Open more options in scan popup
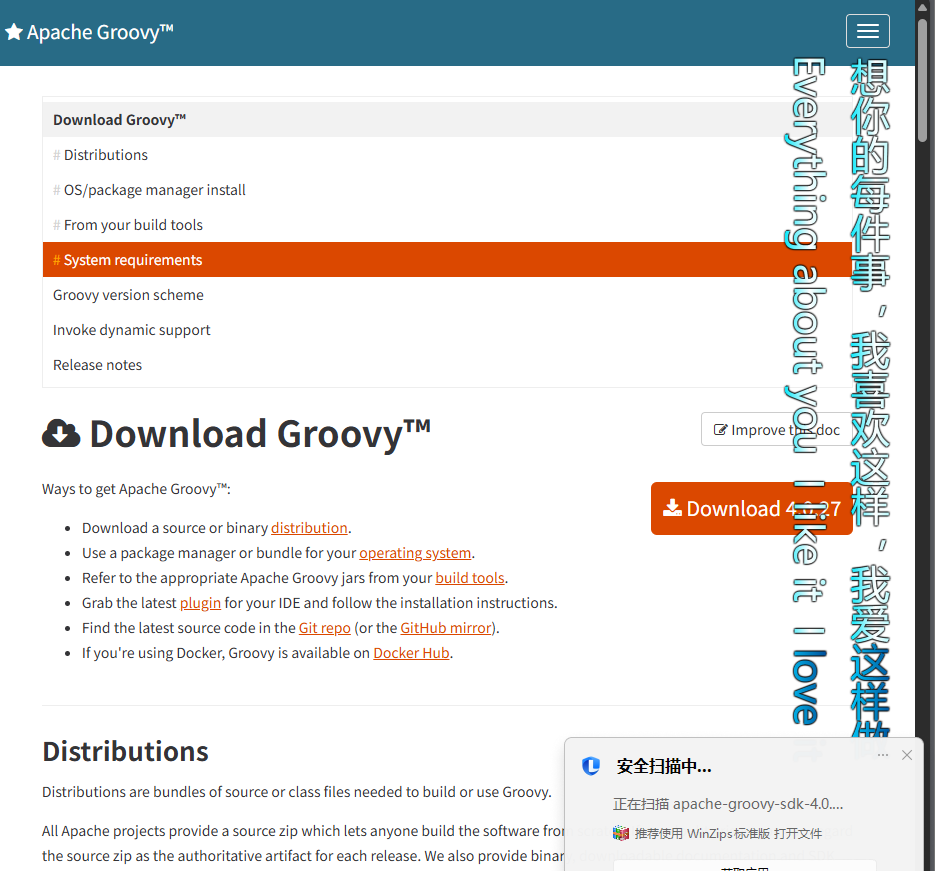 click(883, 755)
